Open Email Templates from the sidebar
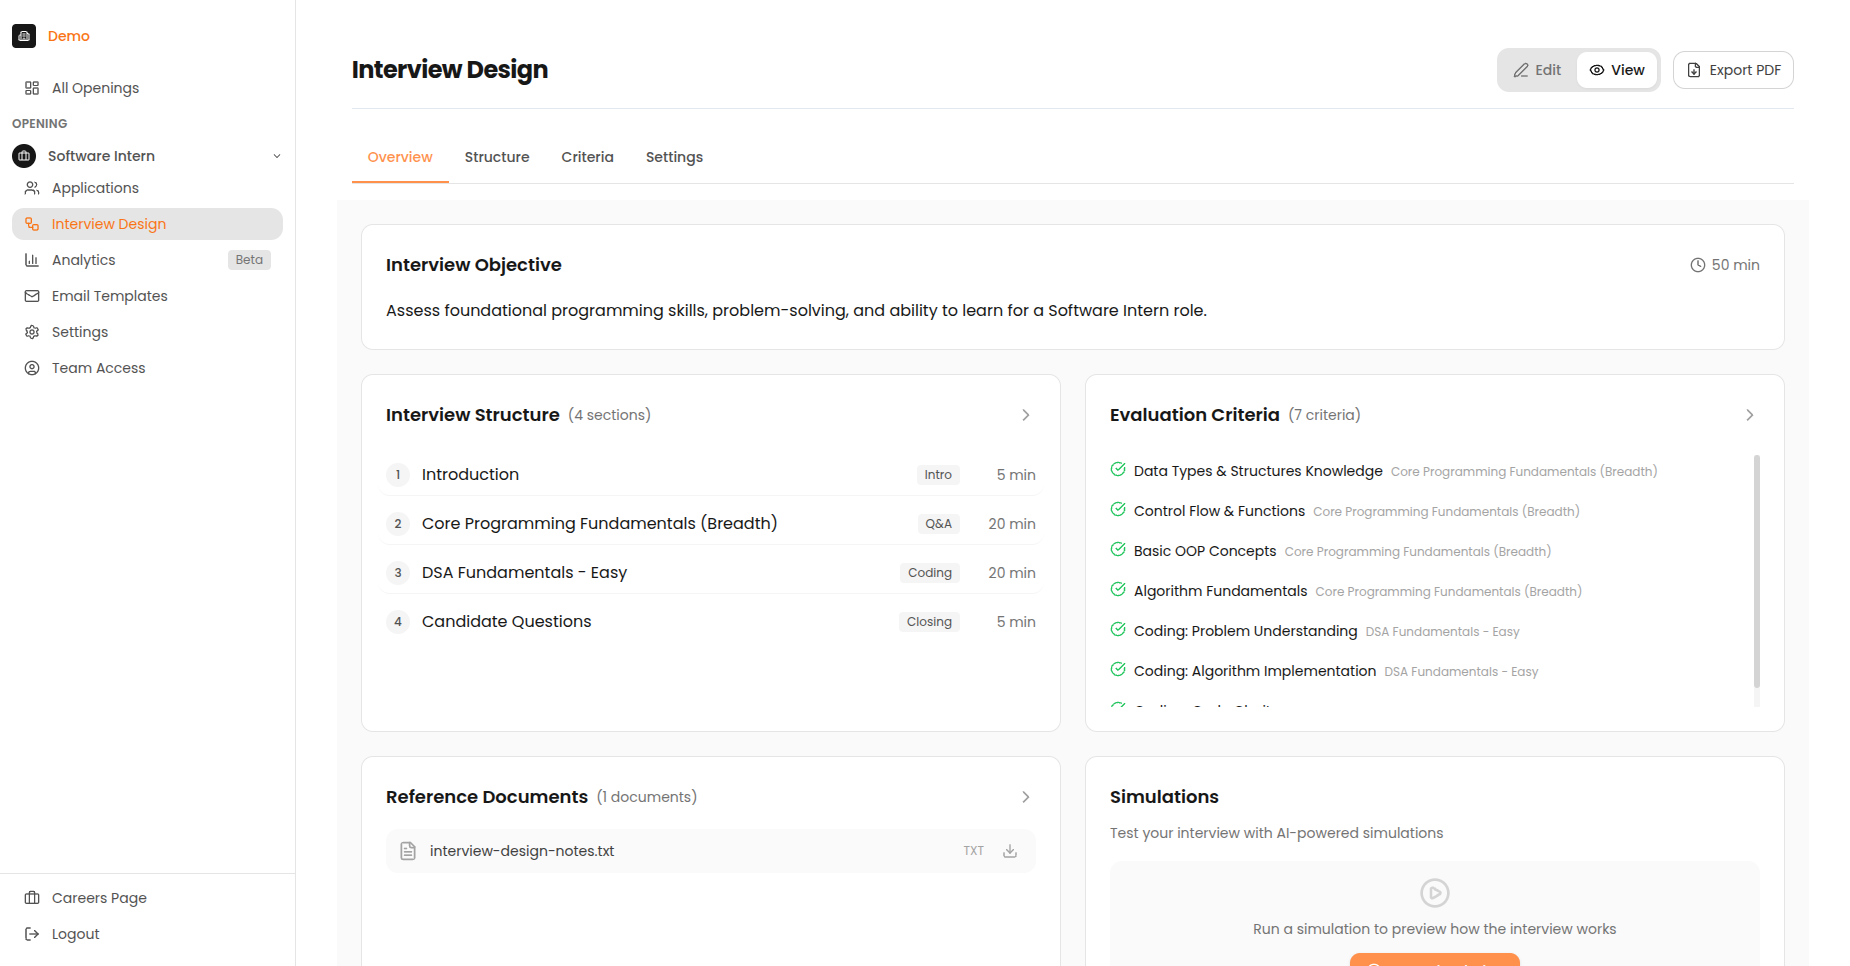This screenshot has width=1850, height=966. (109, 295)
